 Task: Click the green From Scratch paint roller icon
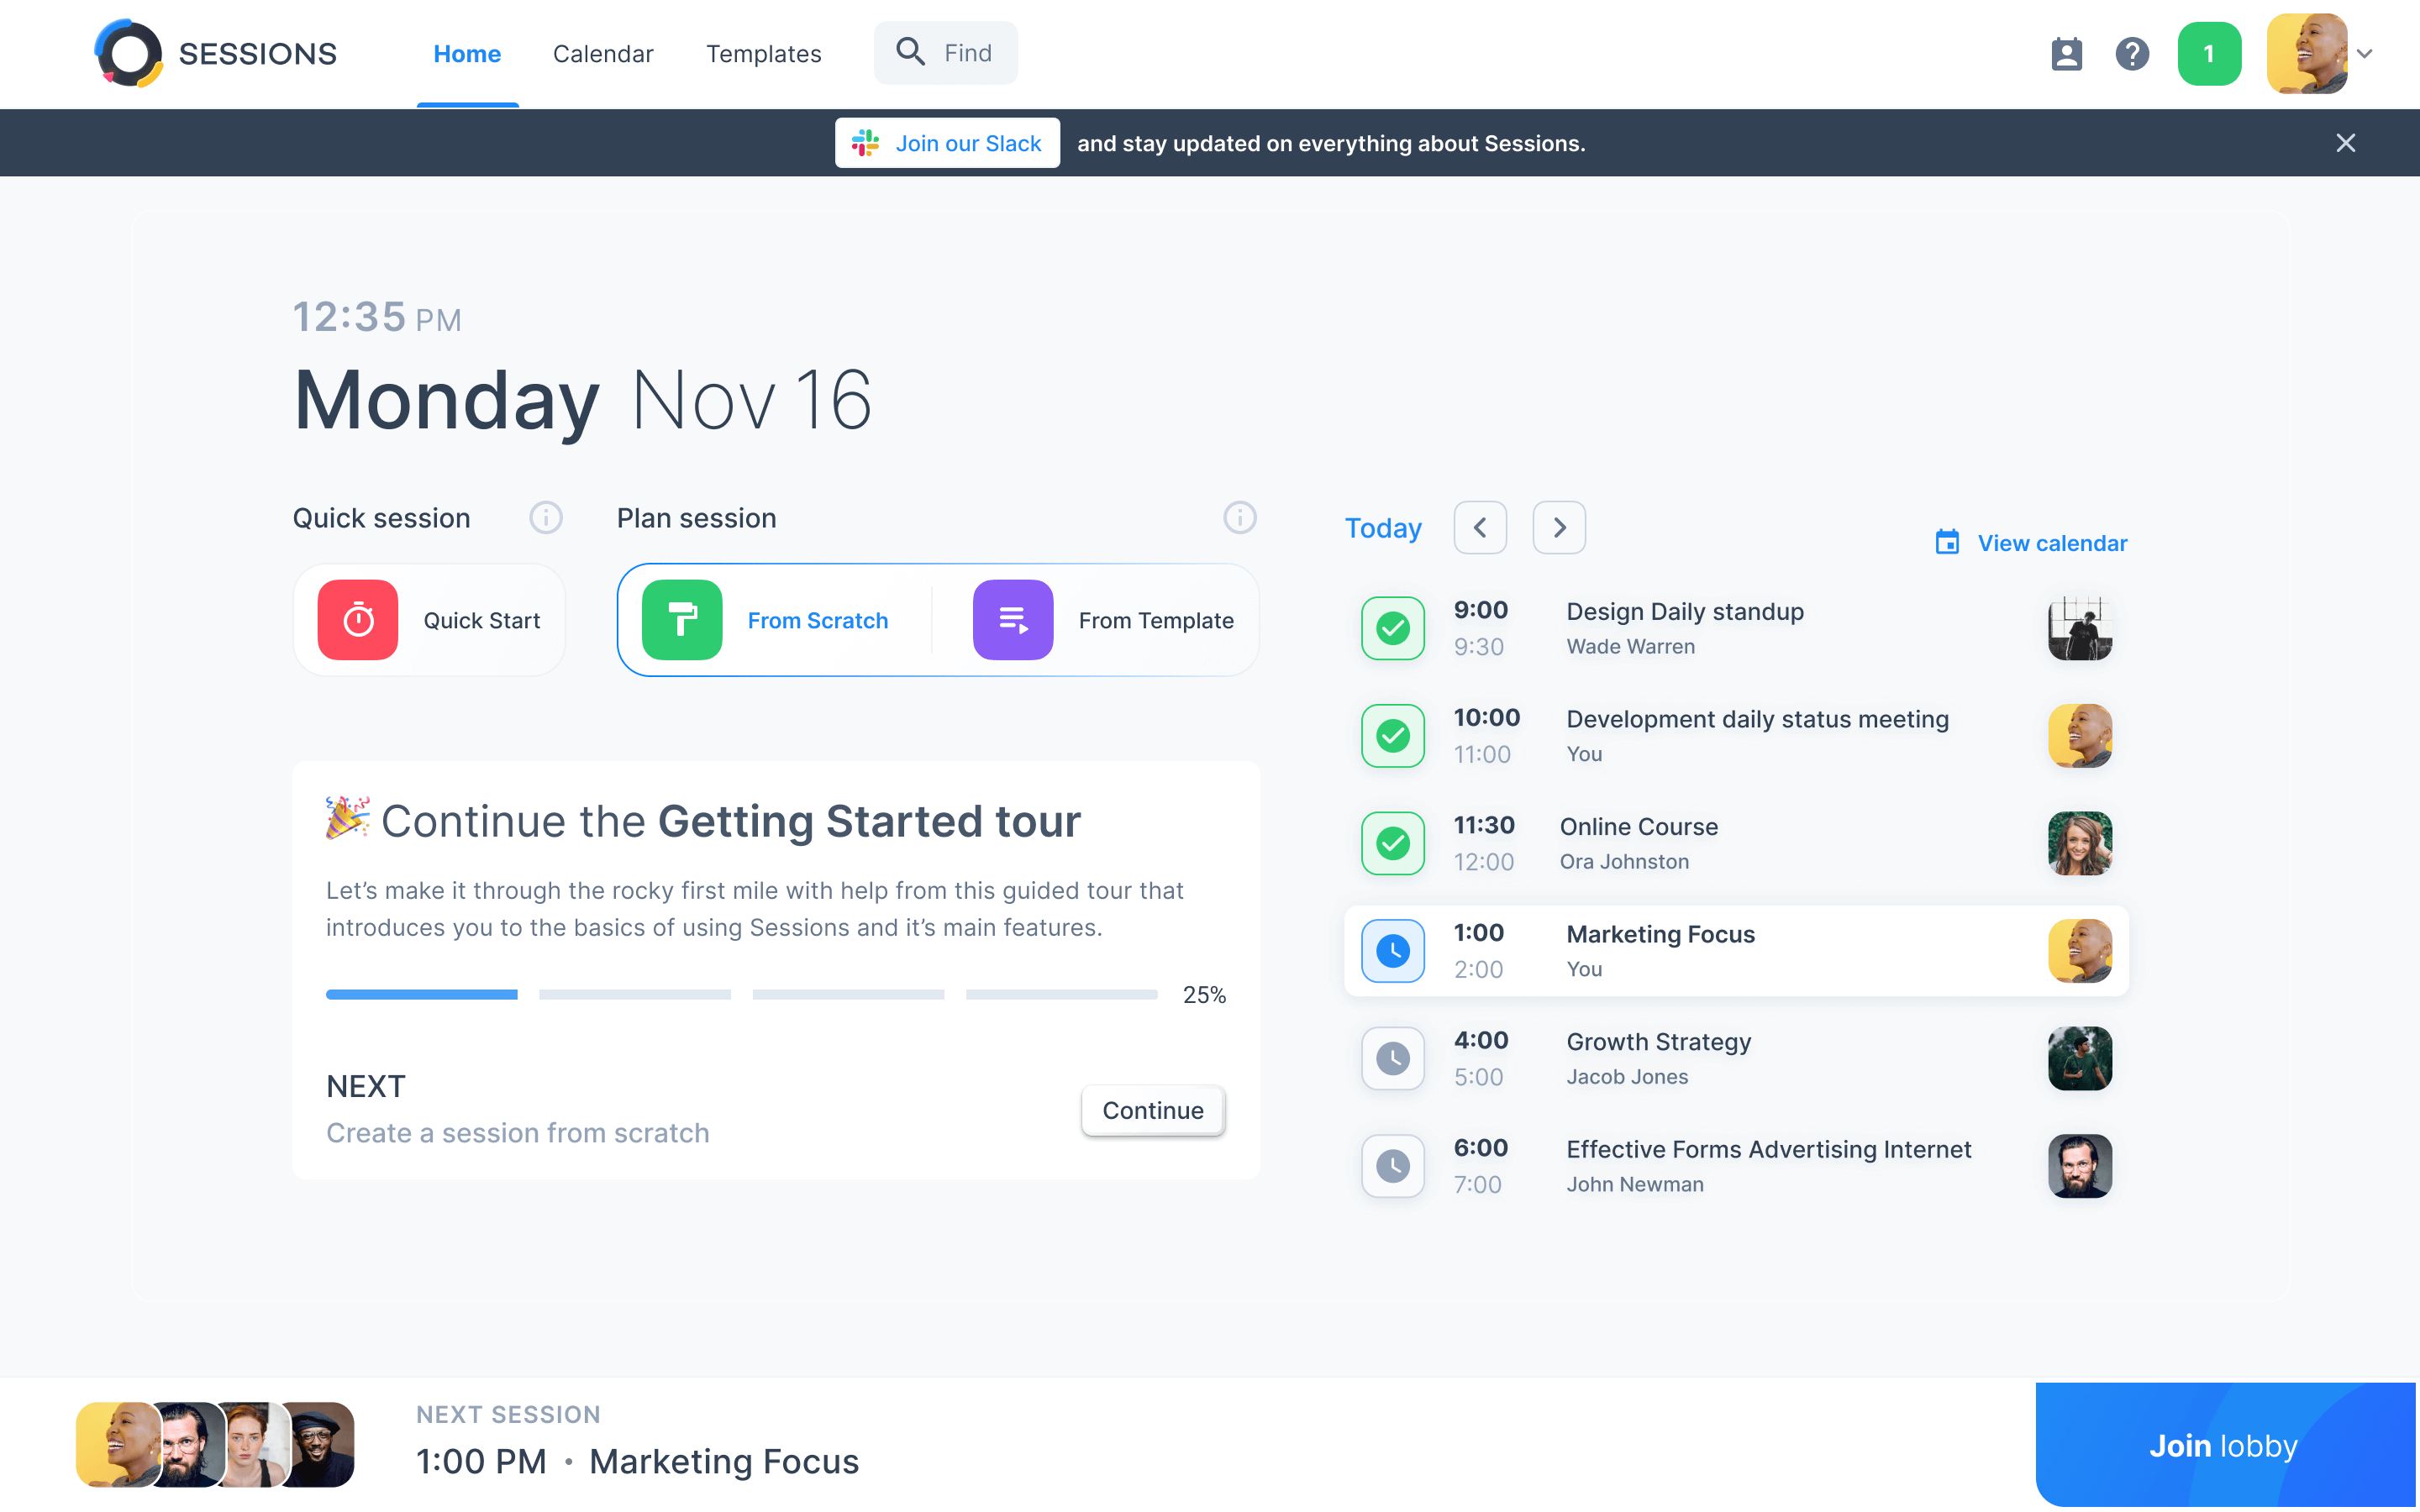point(682,620)
